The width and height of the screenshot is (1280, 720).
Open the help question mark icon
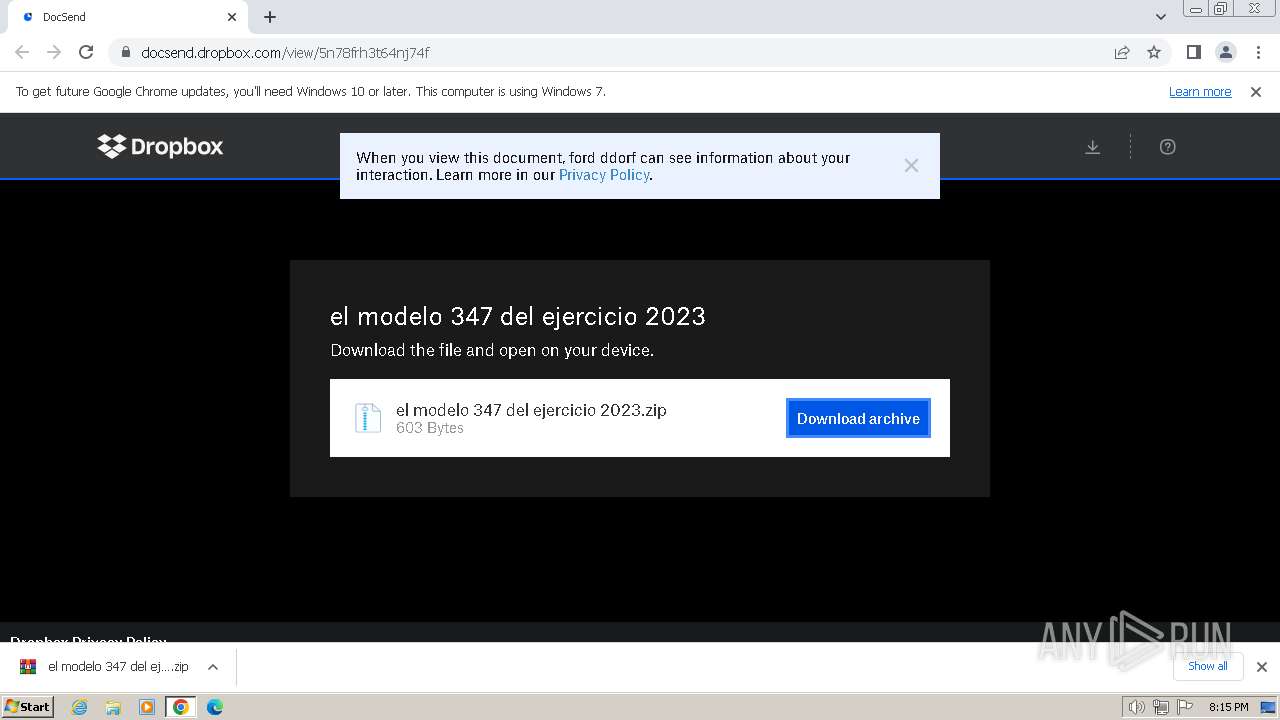tap(1167, 147)
